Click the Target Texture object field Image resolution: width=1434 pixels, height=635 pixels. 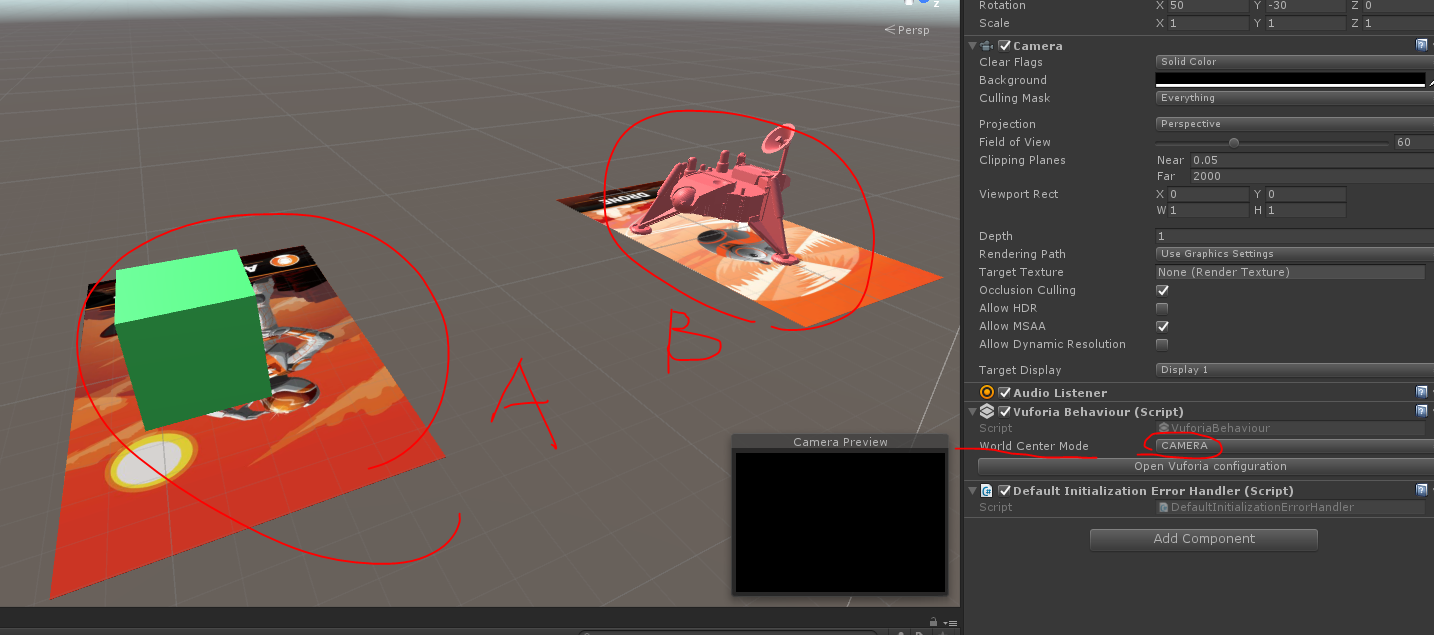coord(1290,272)
